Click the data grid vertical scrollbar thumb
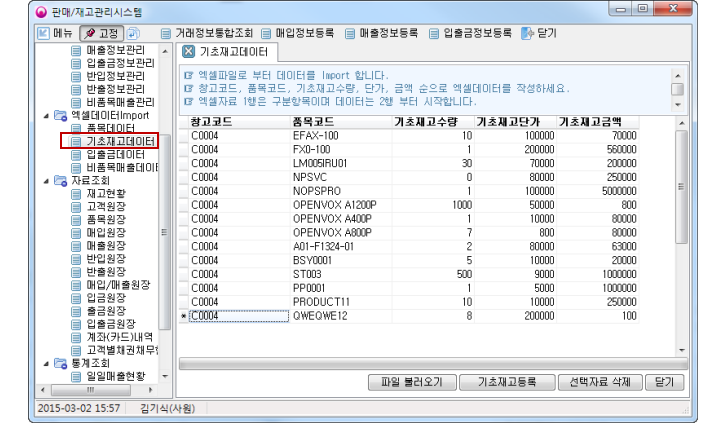The width and height of the screenshot is (727, 423). tap(682, 187)
